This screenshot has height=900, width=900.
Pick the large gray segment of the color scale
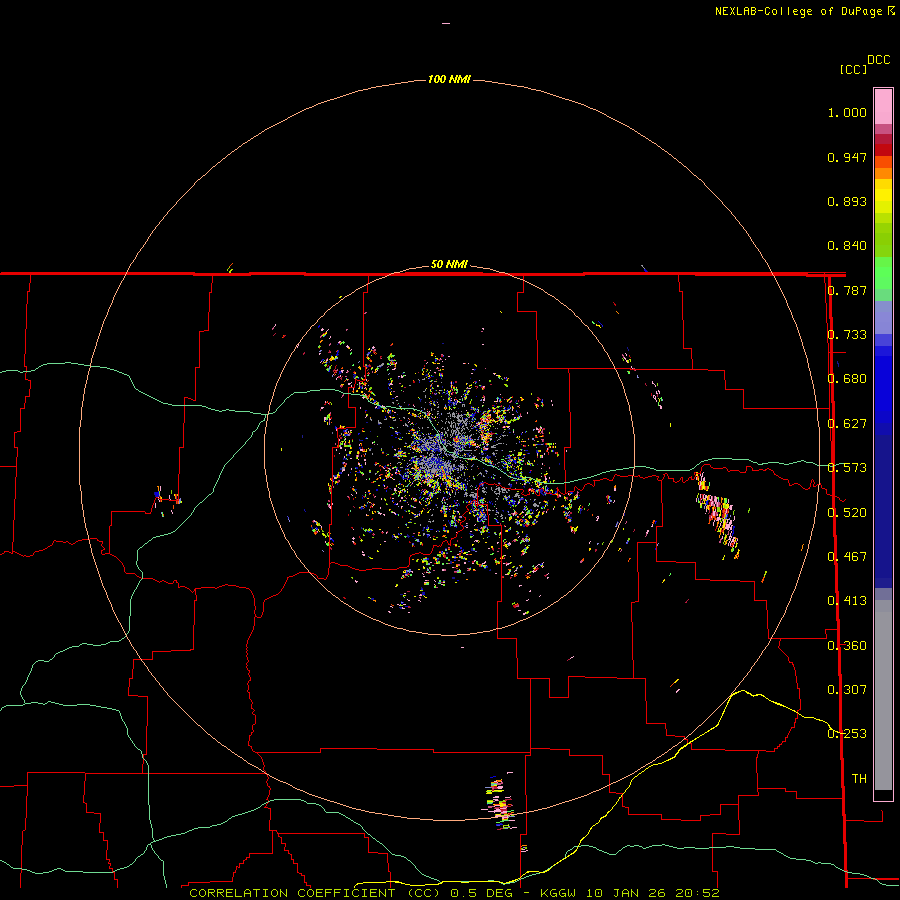[883, 695]
